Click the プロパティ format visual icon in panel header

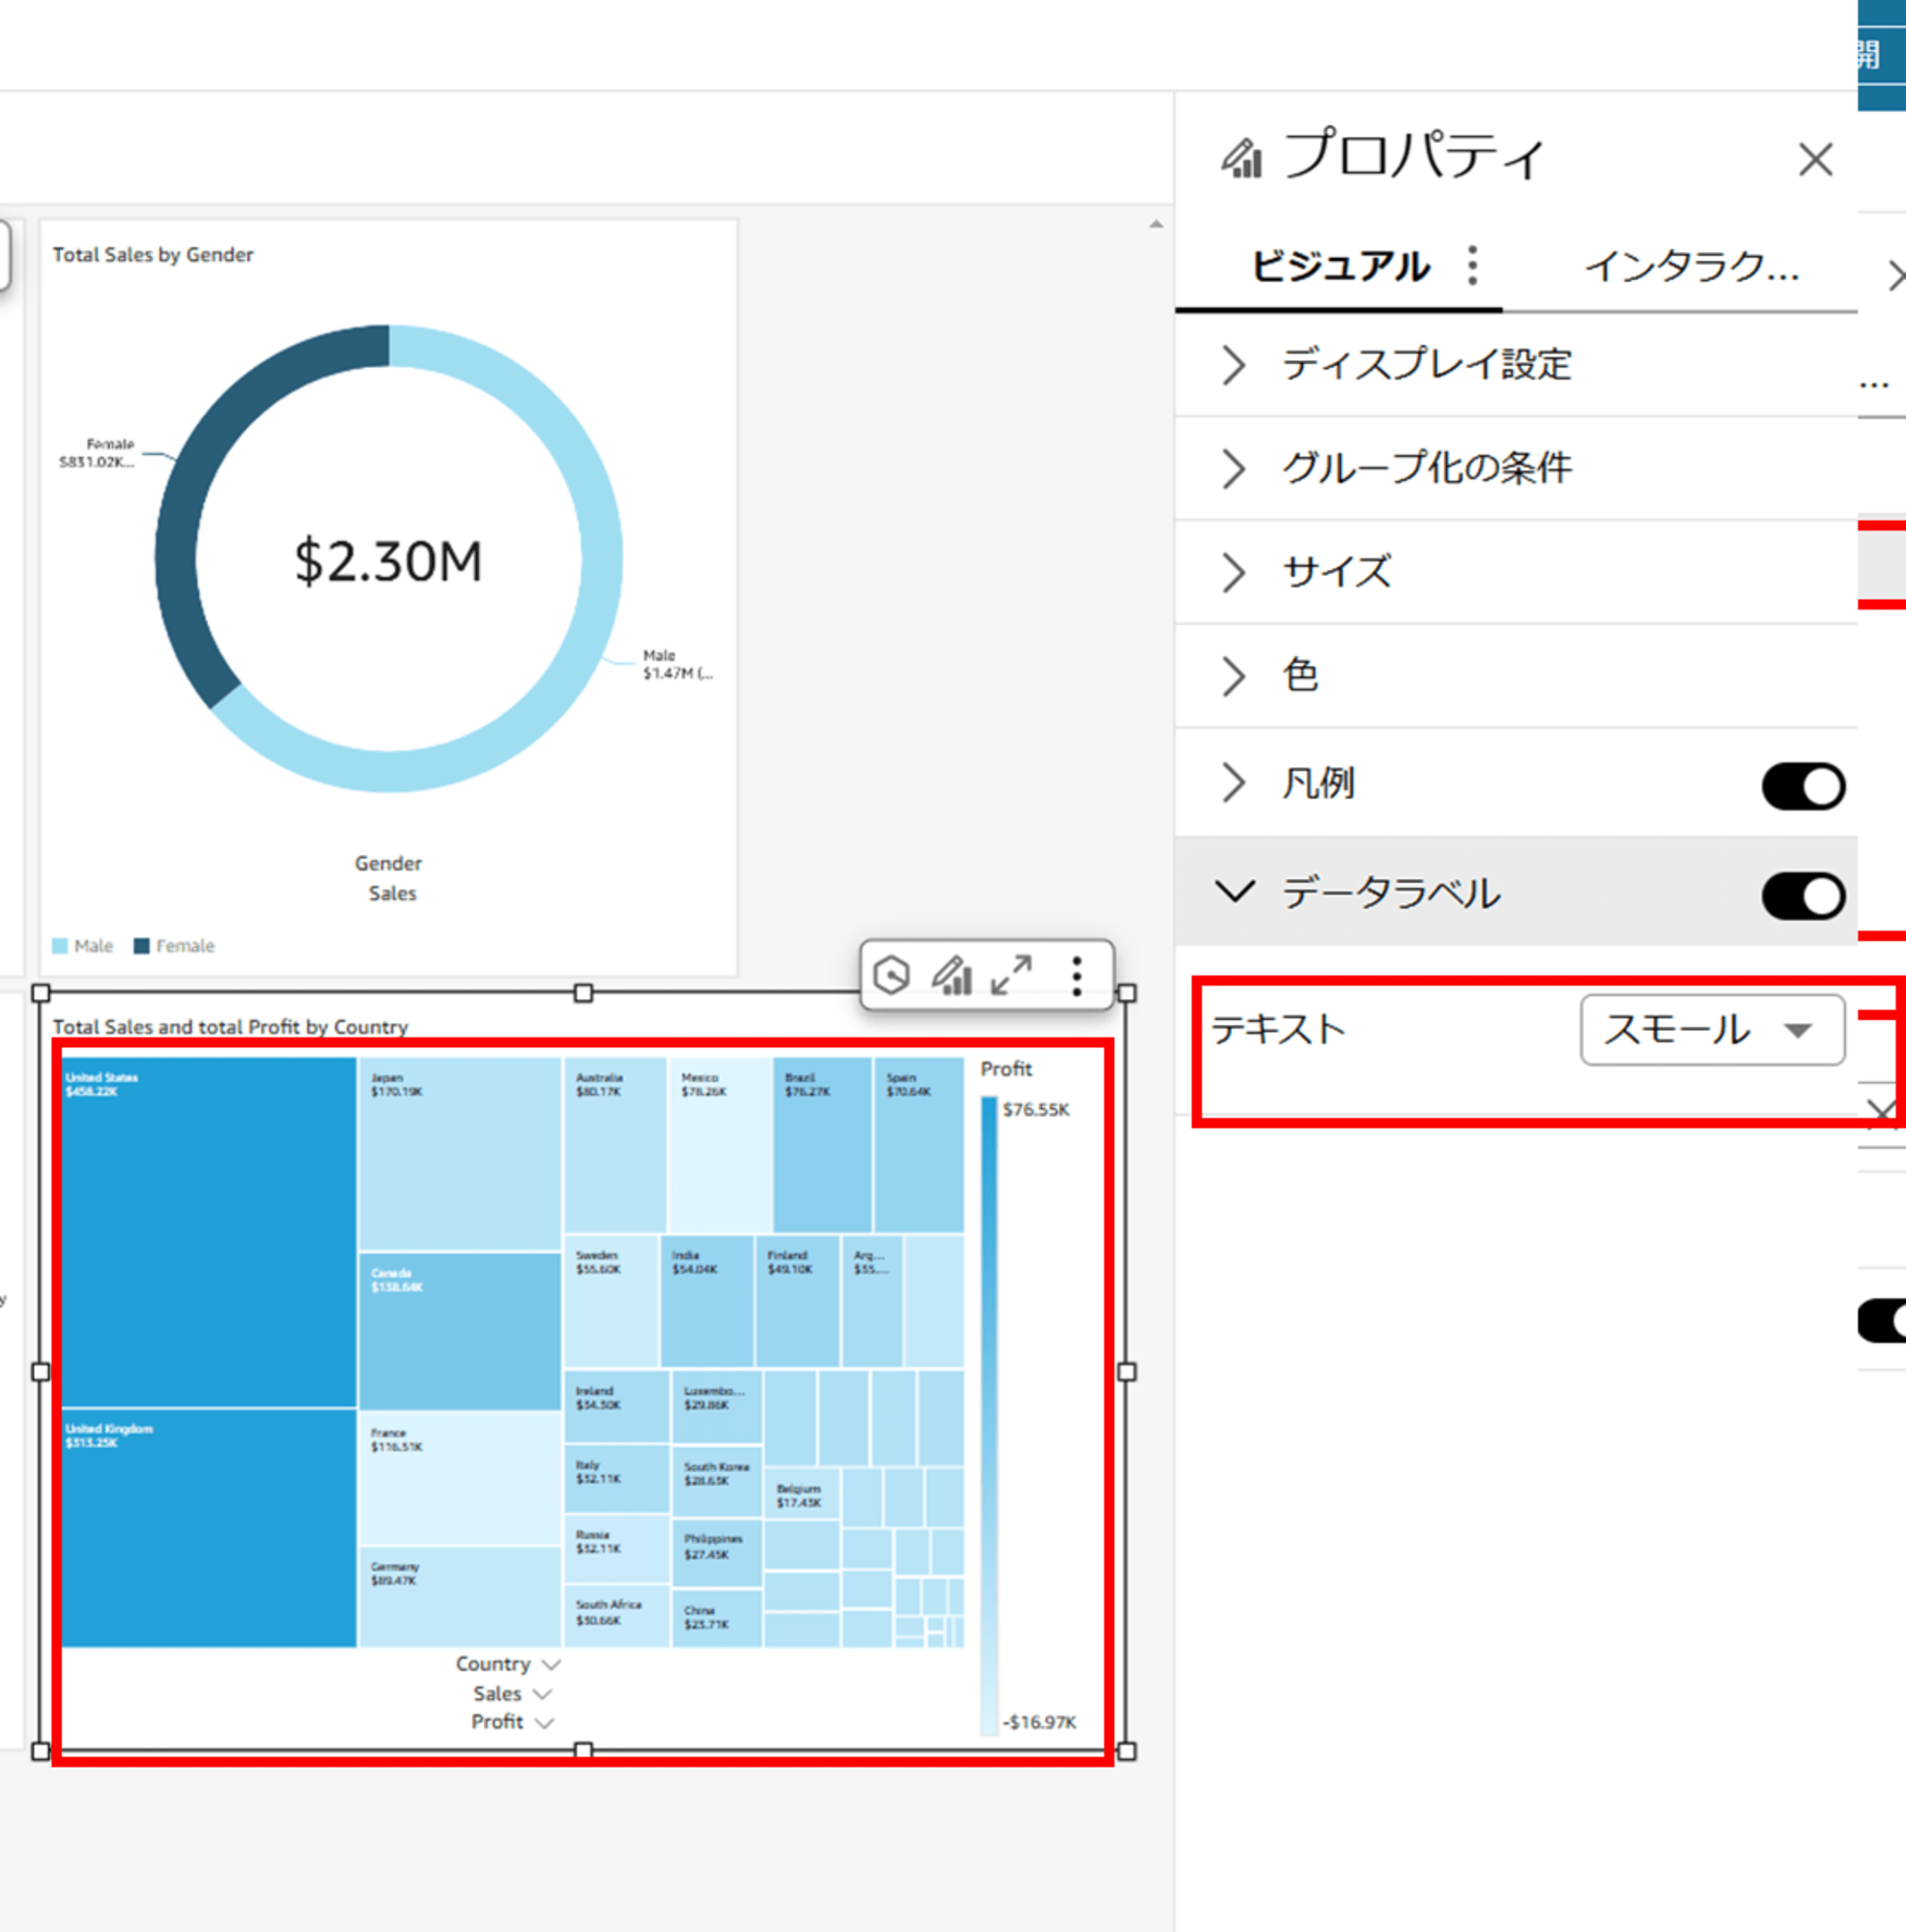1241,158
